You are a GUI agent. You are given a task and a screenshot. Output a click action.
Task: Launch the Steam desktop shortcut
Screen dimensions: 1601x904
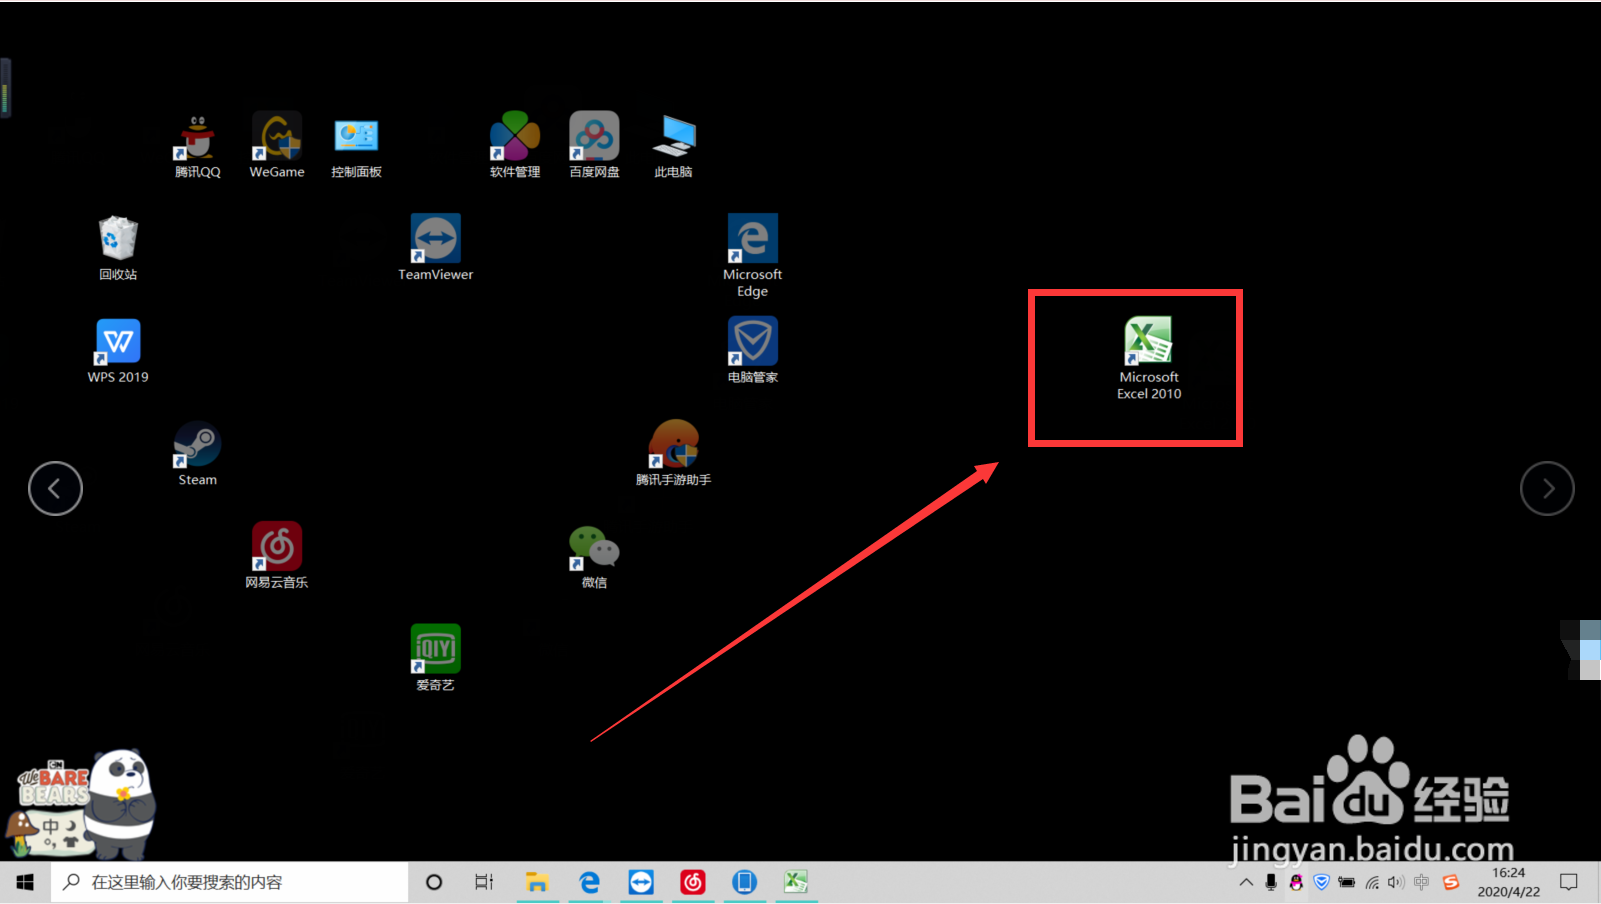[x=197, y=454]
